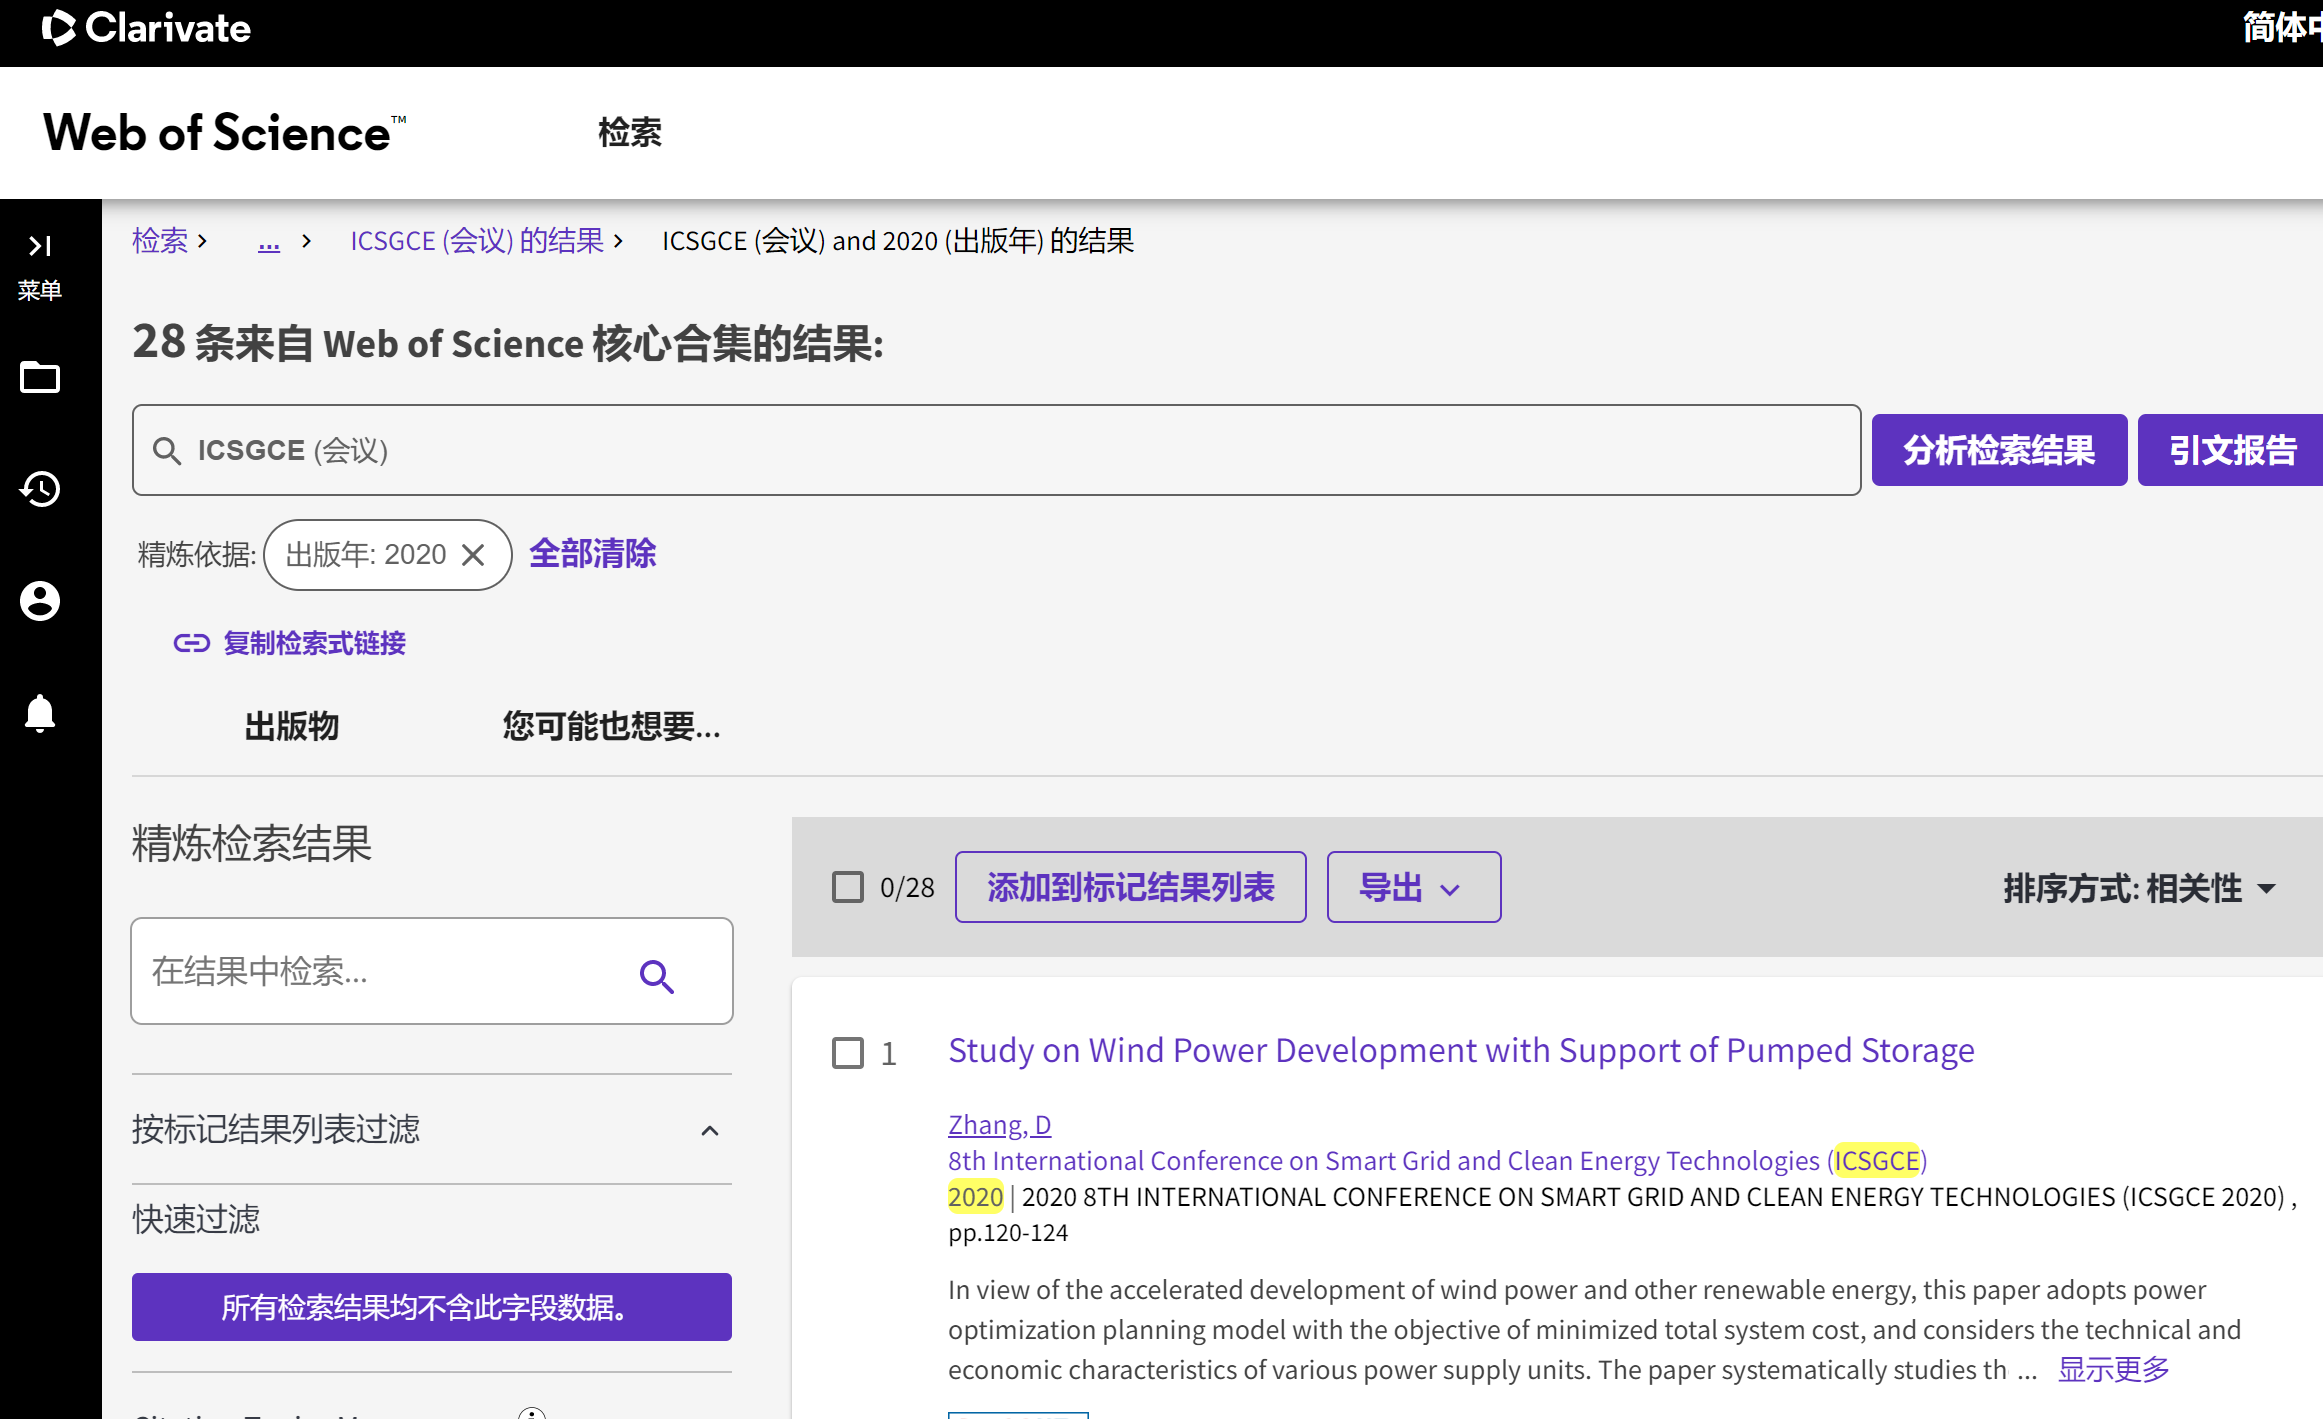2323x1419 pixels.
Task: Go to 检索 breadcrumb link
Action: point(160,241)
